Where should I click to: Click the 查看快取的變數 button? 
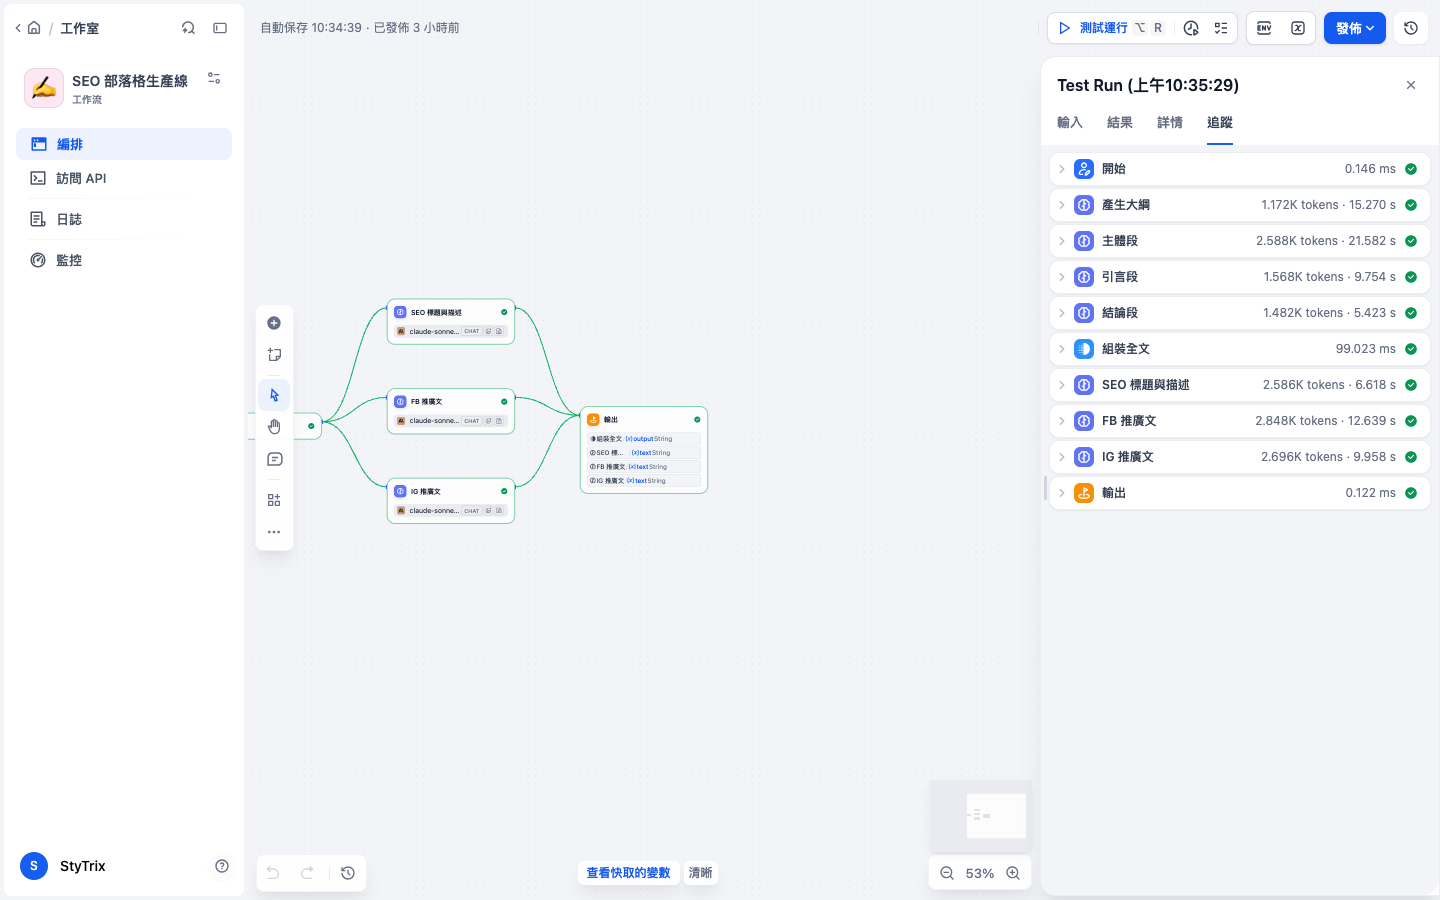point(628,873)
